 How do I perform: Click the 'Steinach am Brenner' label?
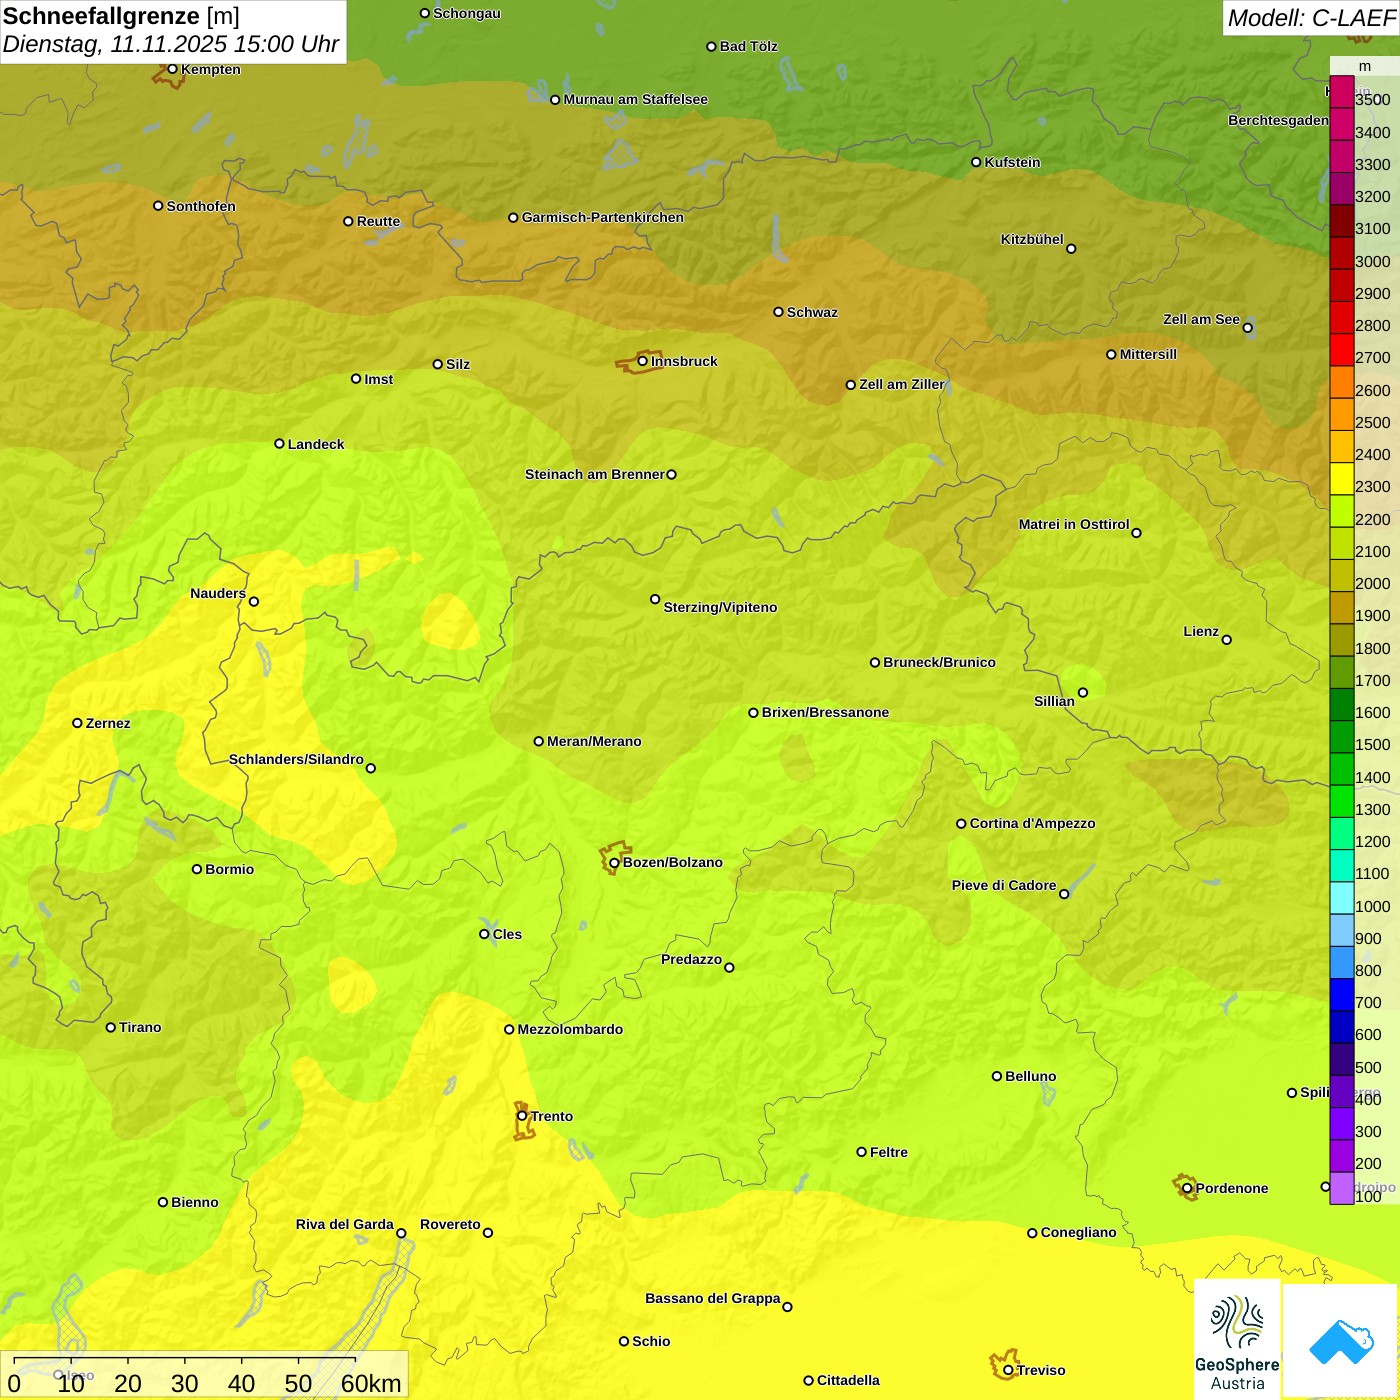595,474
